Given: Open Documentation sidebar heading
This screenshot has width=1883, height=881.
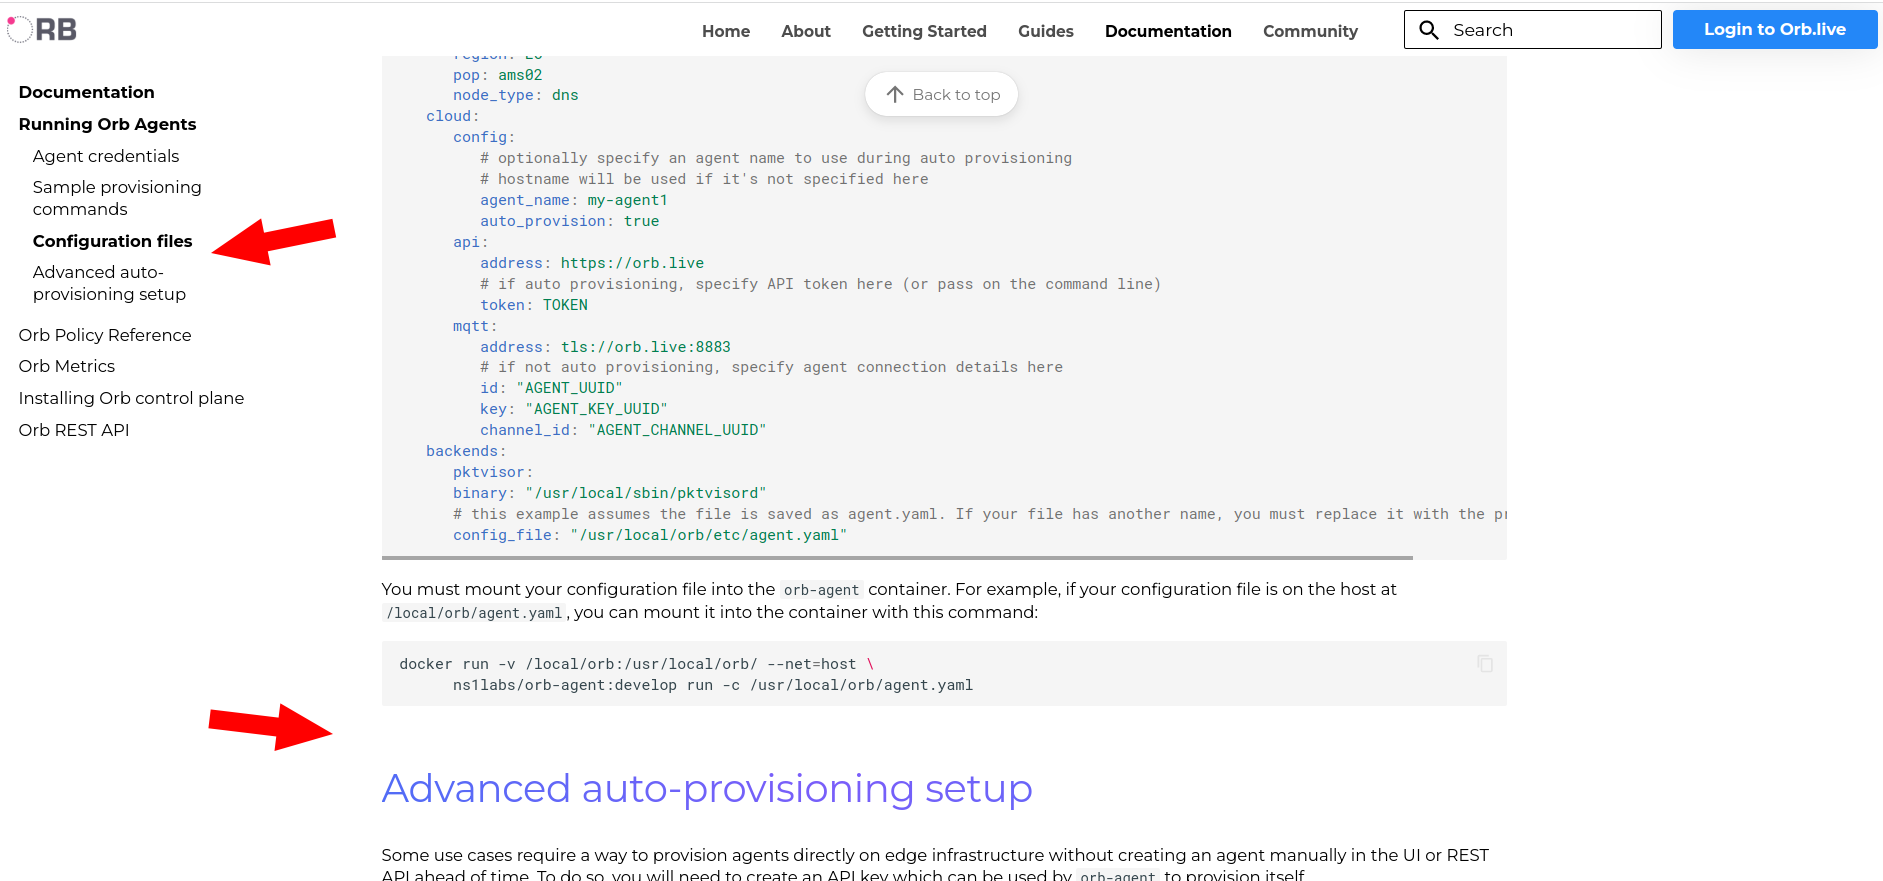Looking at the screenshot, I should (87, 92).
